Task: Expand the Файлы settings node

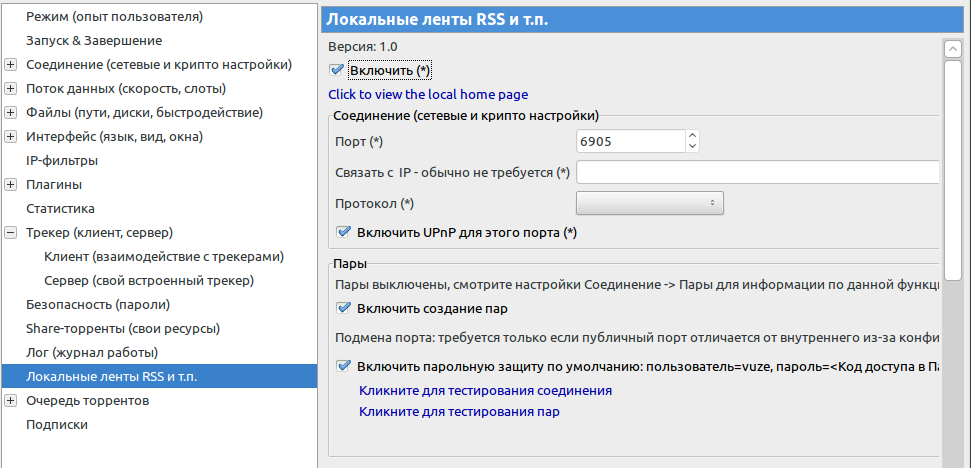Action: click(x=11, y=113)
